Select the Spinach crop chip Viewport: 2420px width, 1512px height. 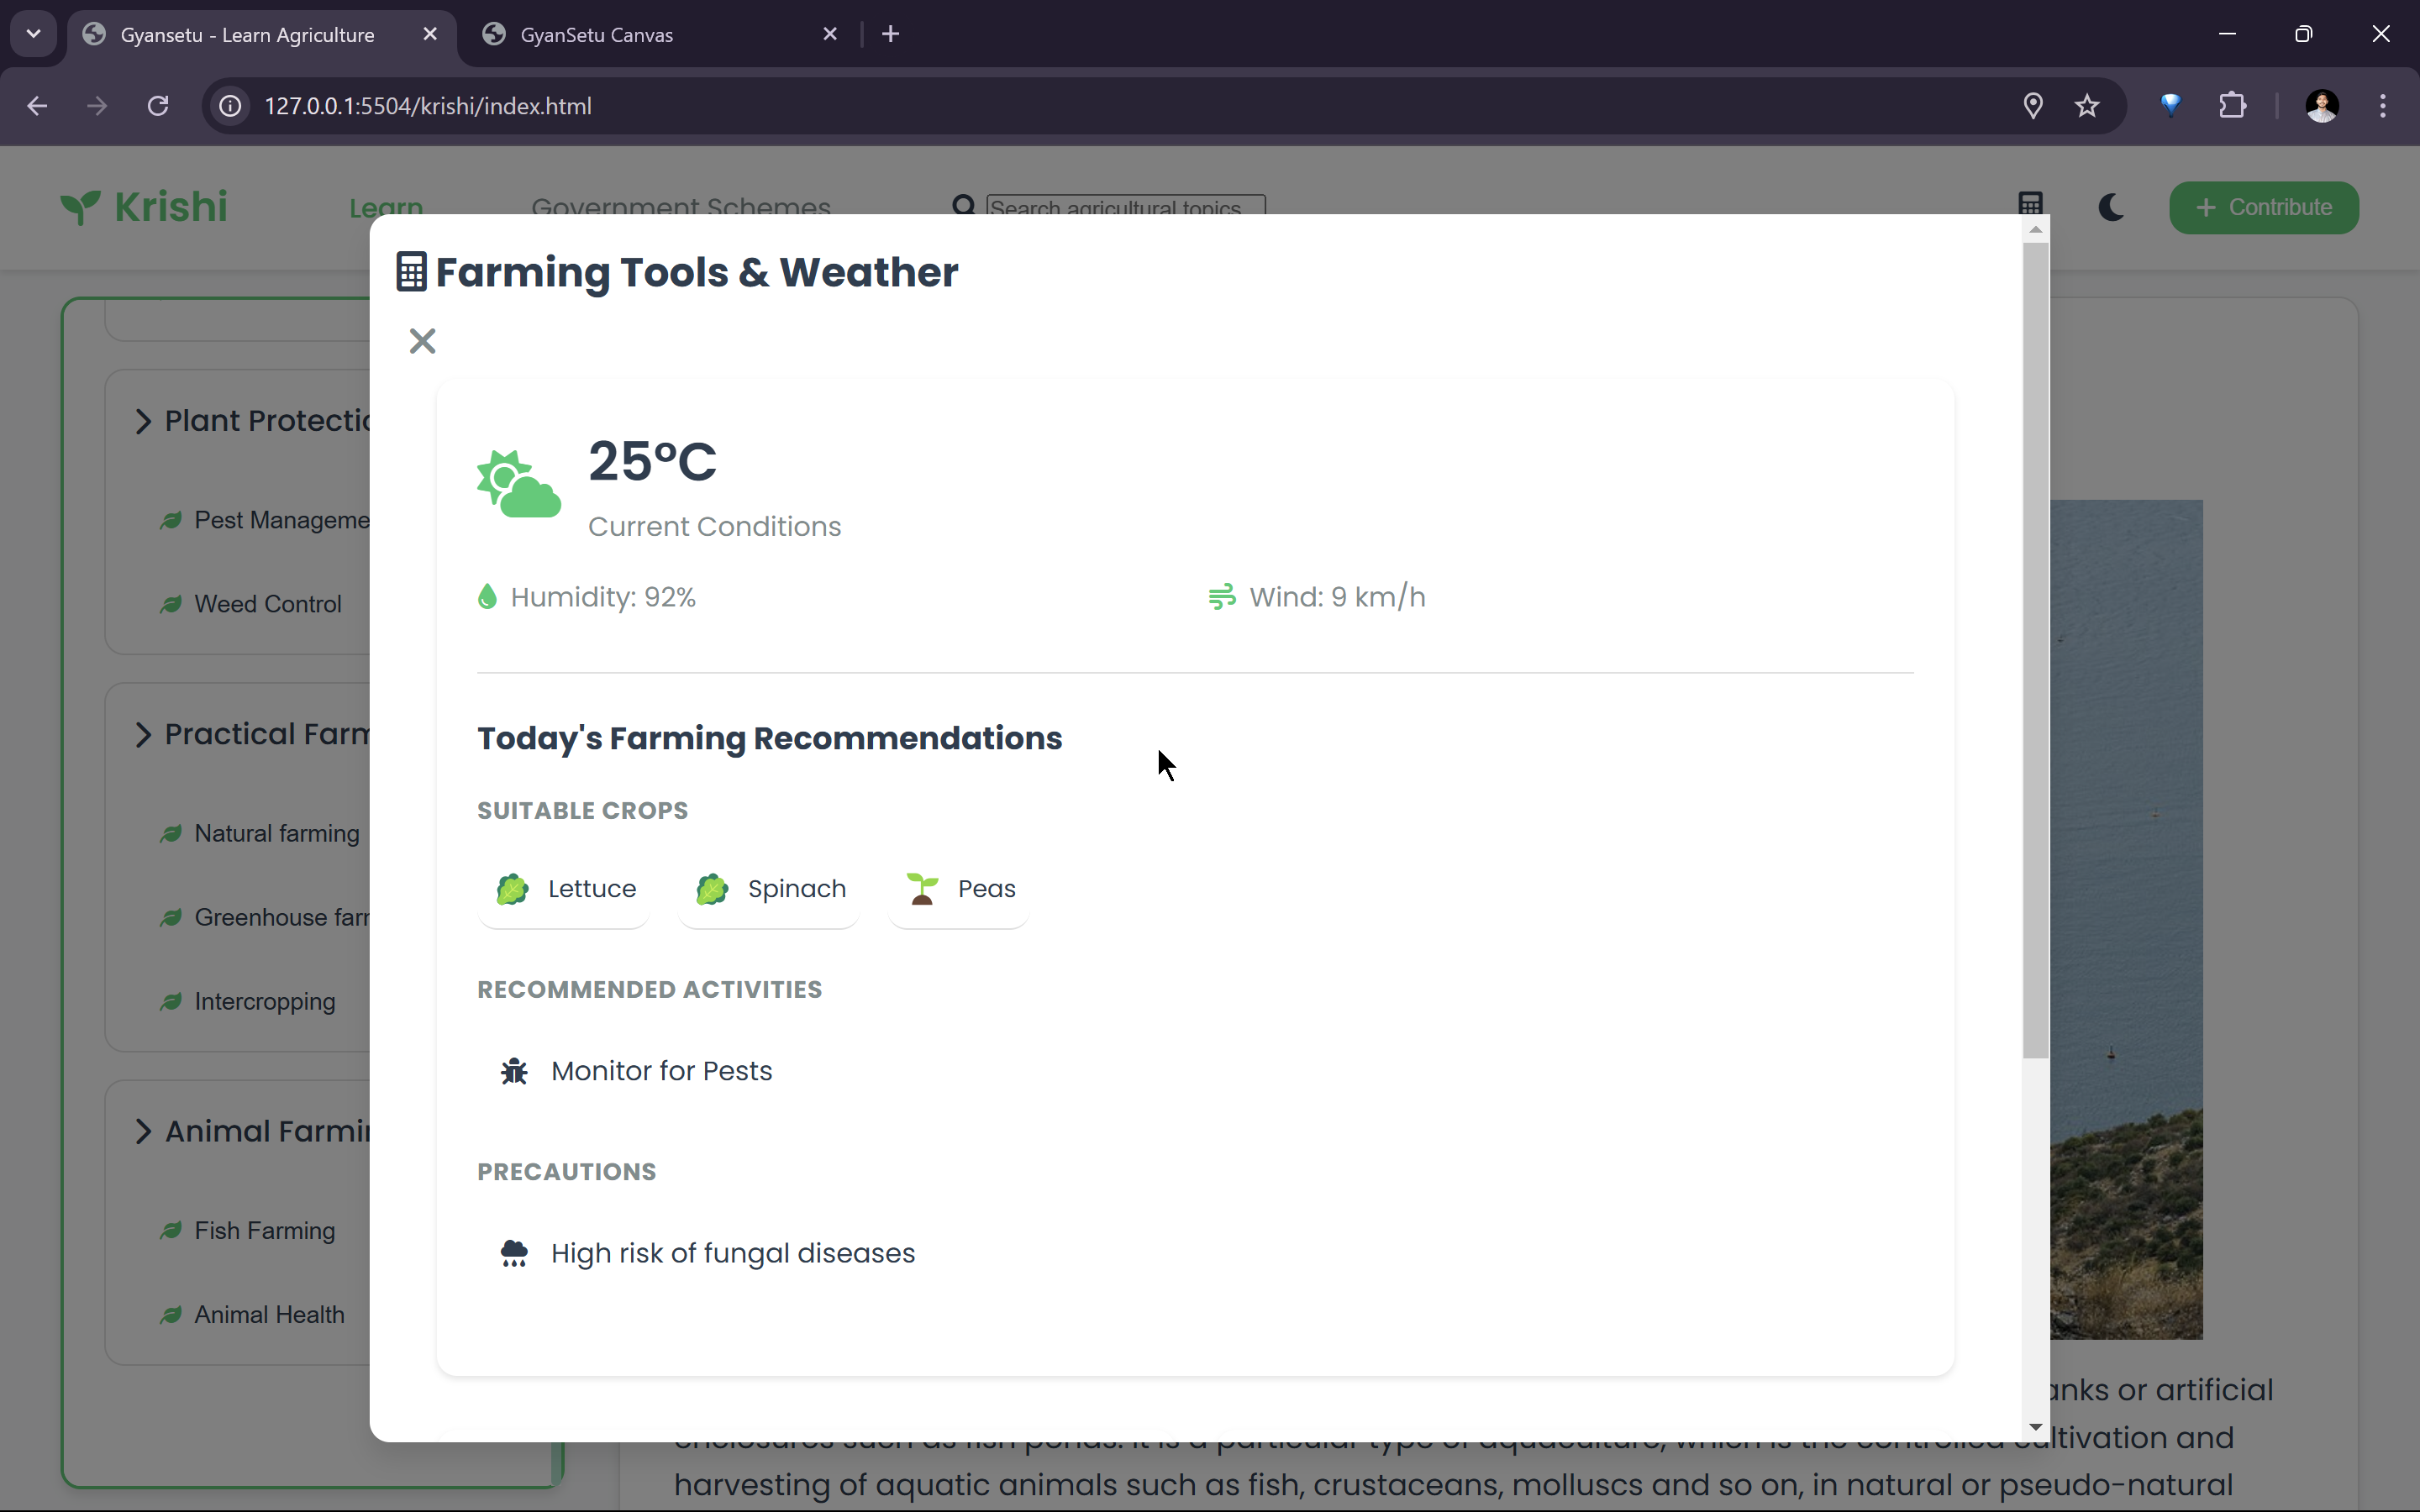(x=770, y=889)
